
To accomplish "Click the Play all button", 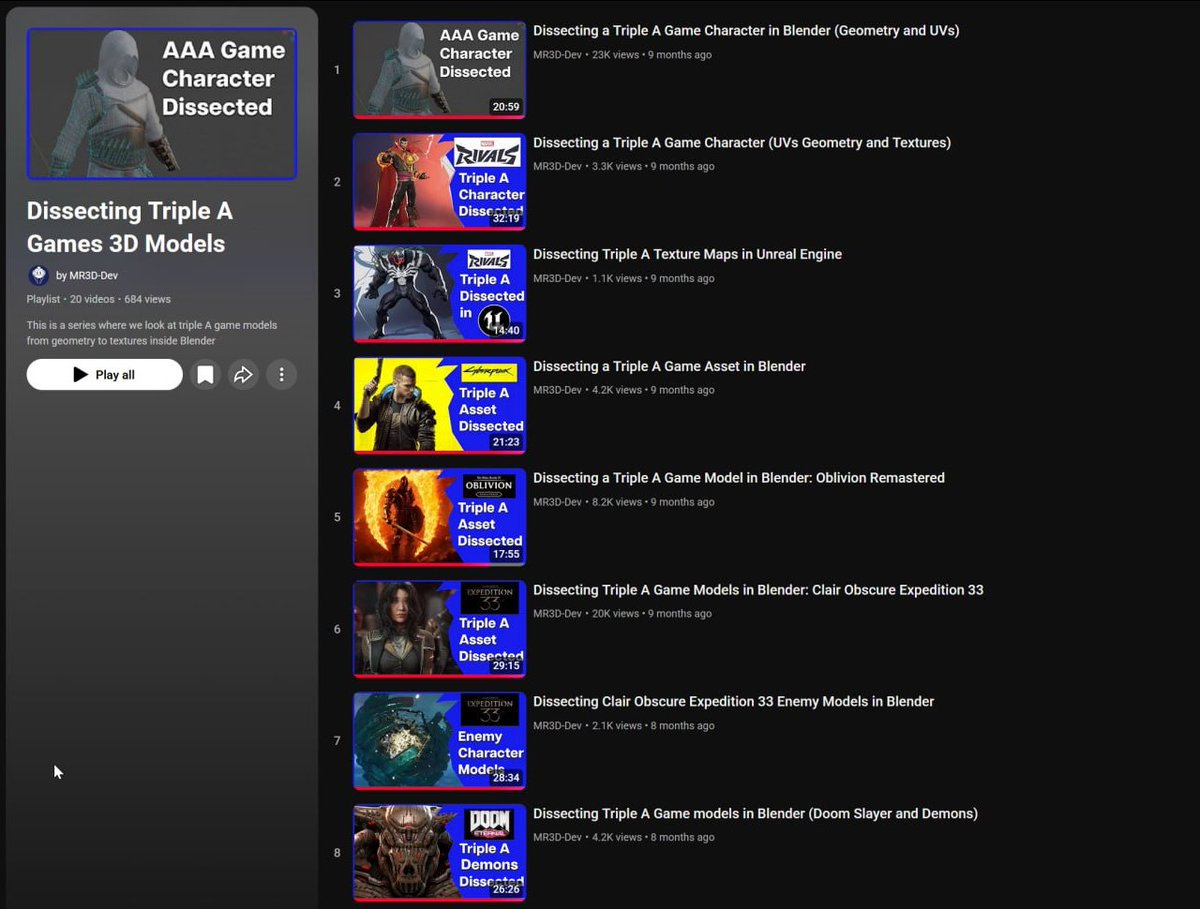I will [104, 375].
